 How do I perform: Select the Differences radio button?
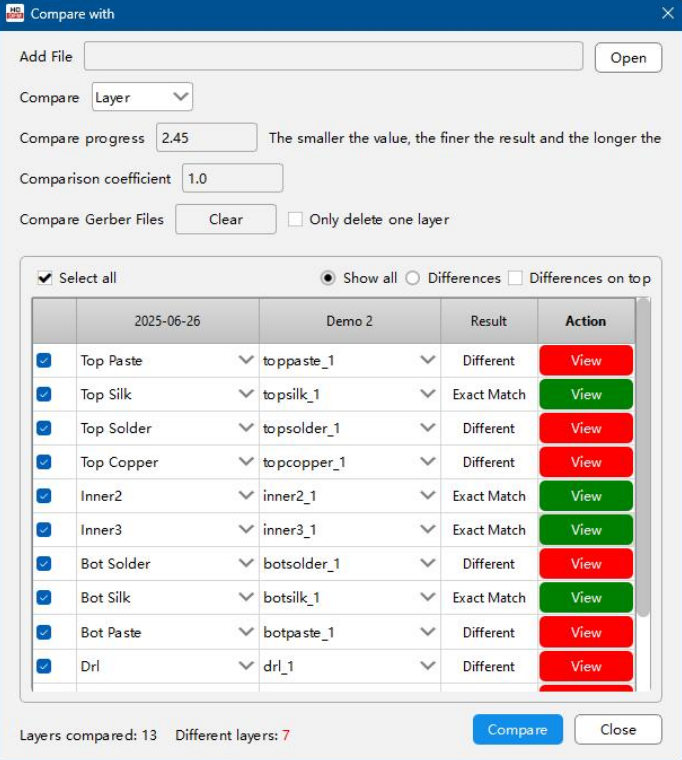tap(412, 278)
